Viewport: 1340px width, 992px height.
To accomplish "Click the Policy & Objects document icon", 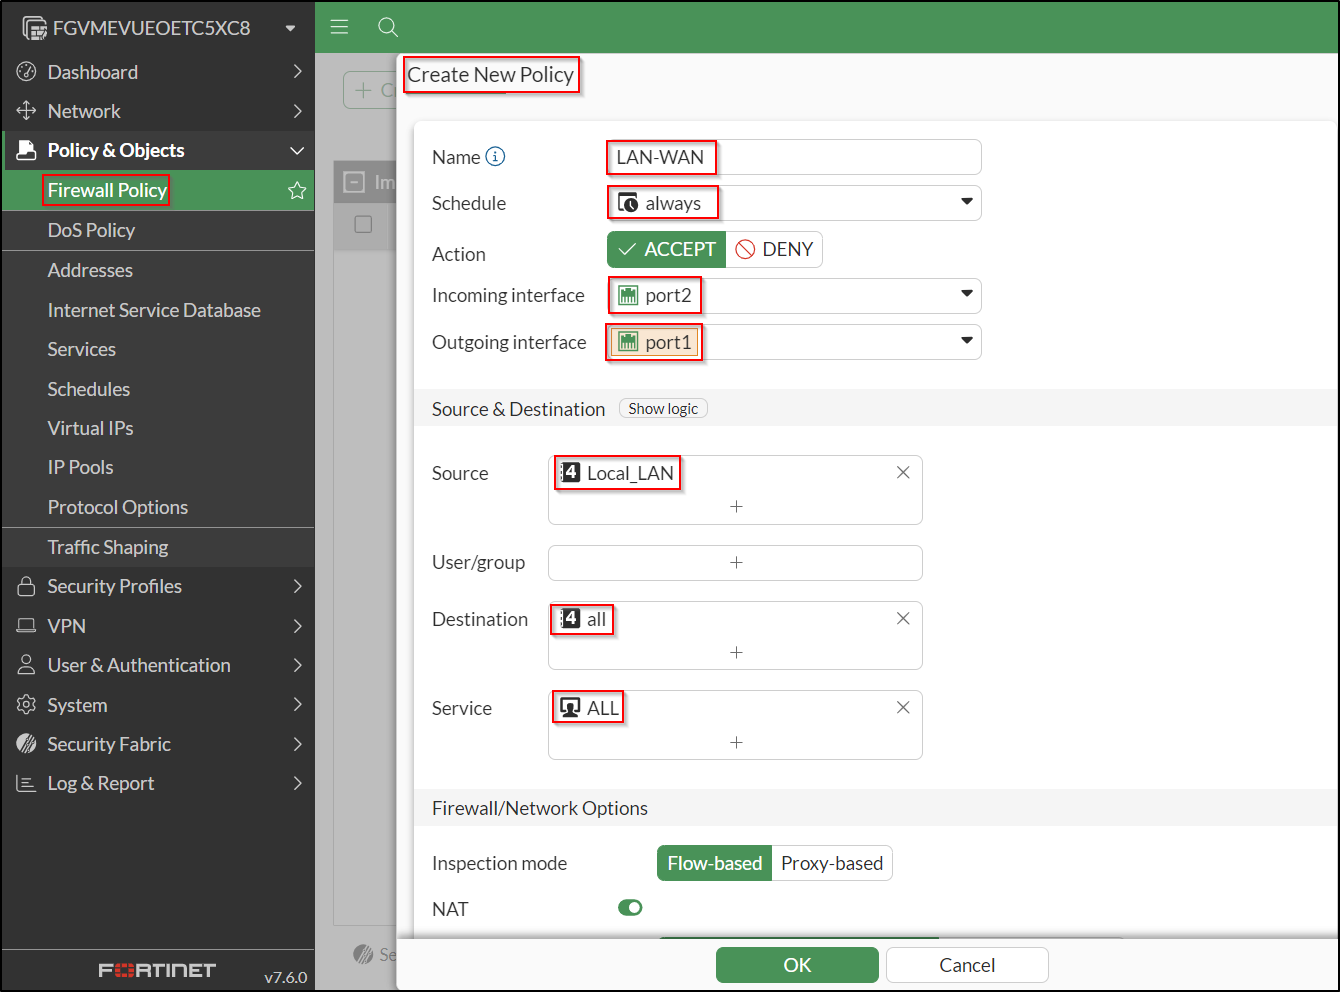I will click(x=27, y=150).
